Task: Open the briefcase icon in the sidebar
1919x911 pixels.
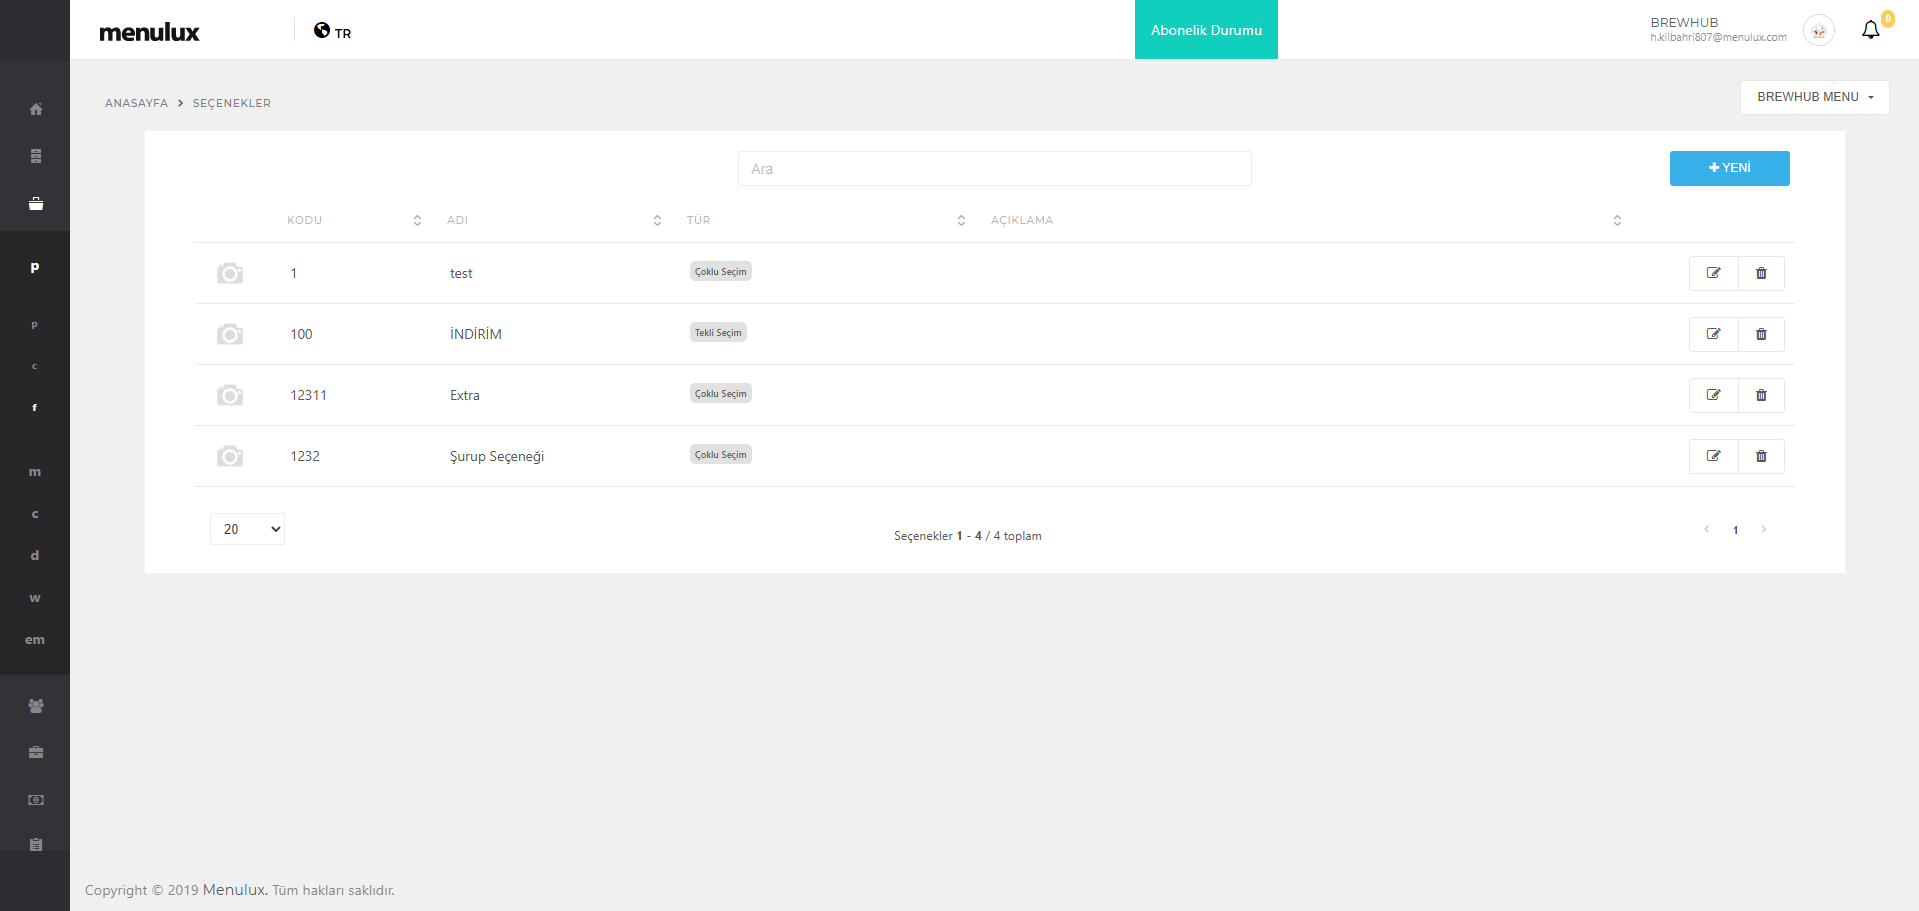Action: [x=36, y=752]
